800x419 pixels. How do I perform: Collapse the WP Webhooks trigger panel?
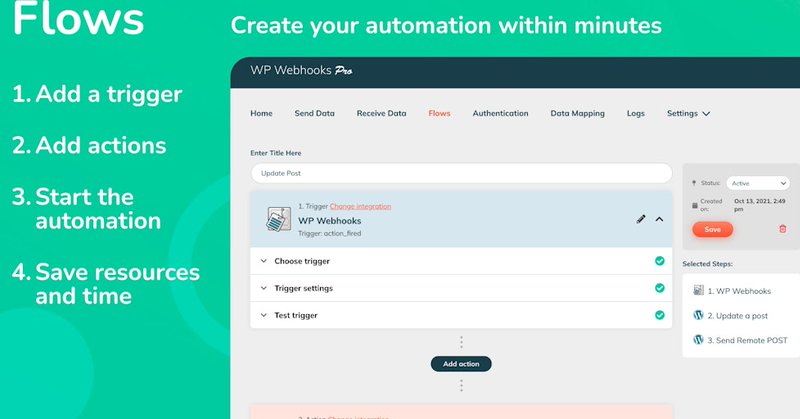point(659,219)
